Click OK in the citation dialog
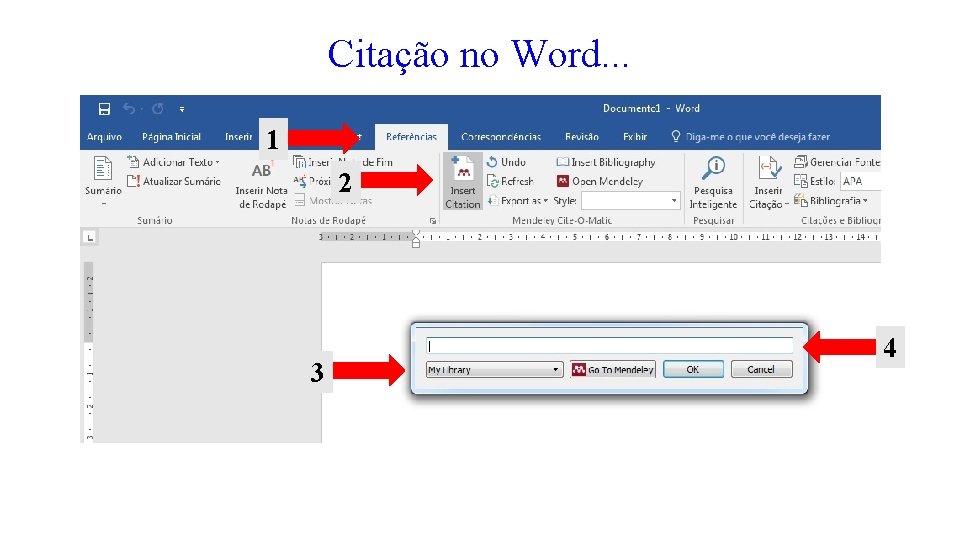Image resolution: width=960 pixels, height=540 pixels. click(x=693, y=370)
